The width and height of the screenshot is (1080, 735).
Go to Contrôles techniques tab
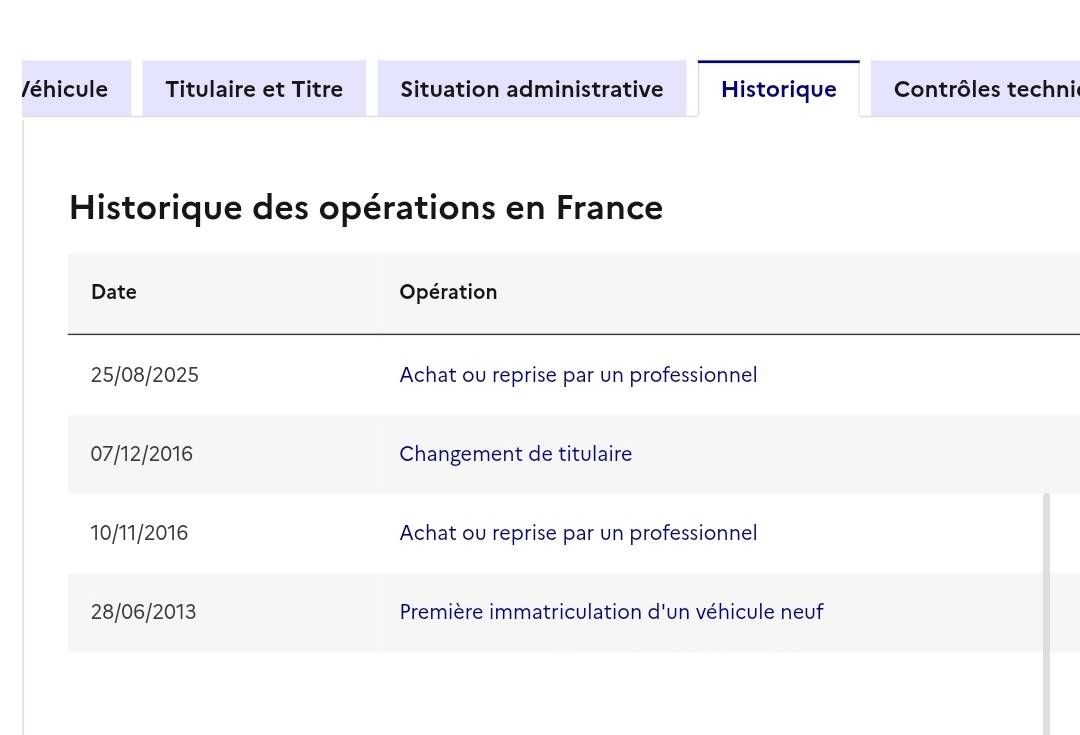tap(980, 89)
